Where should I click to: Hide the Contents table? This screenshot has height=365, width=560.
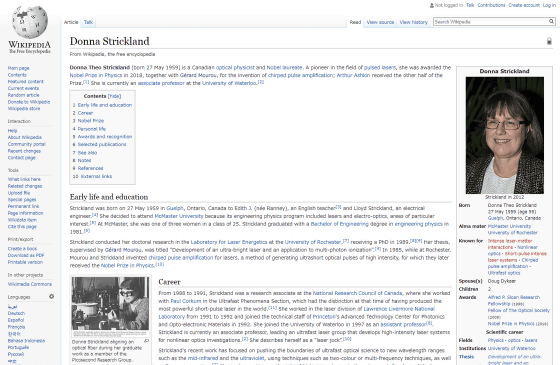(x=114, y=96)
